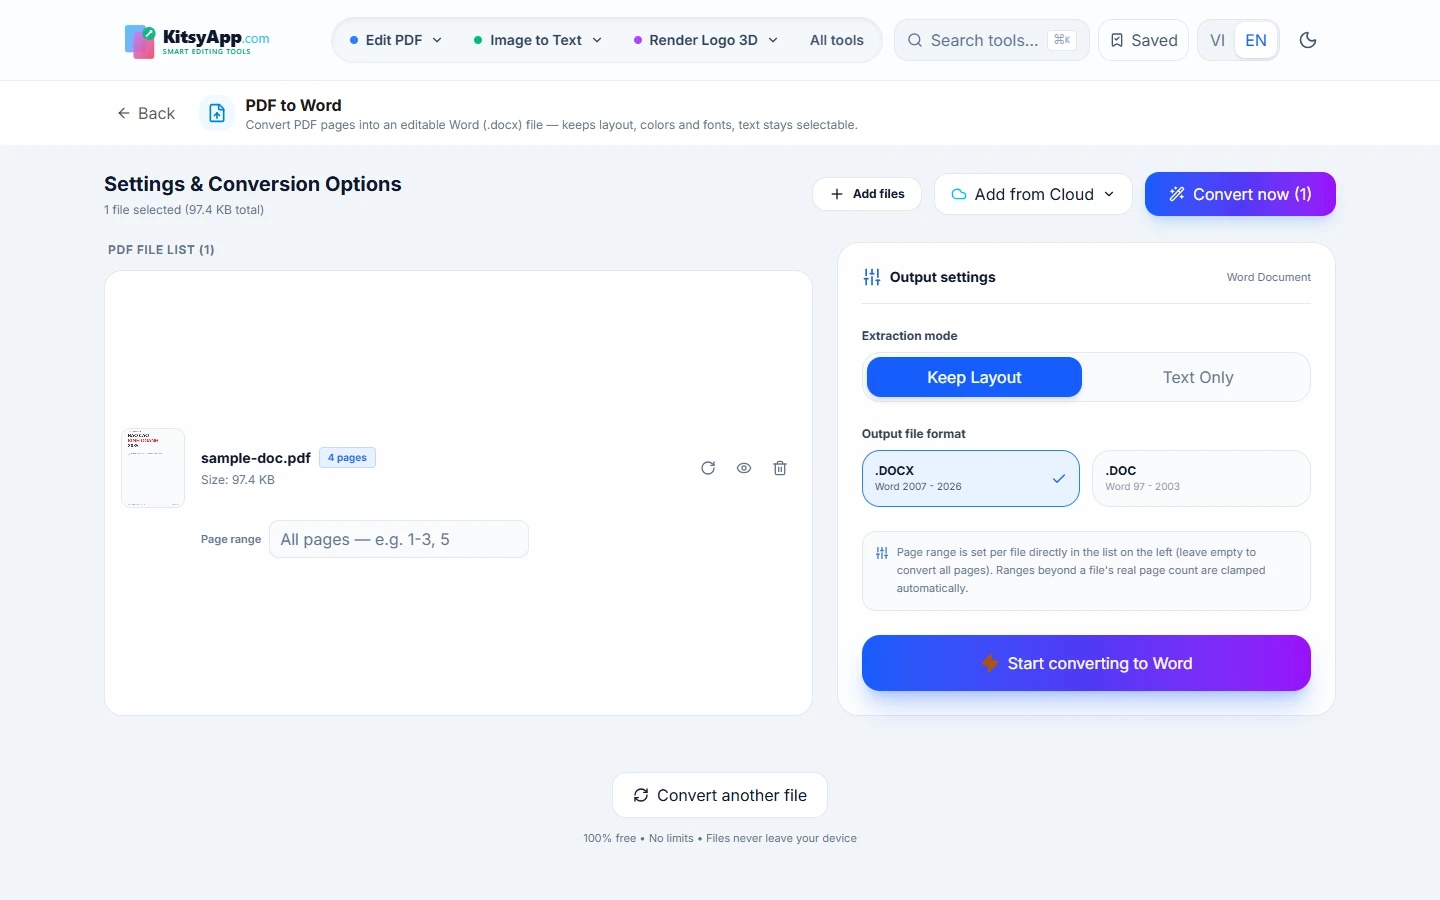Switch language to EN

point(1256,40)
